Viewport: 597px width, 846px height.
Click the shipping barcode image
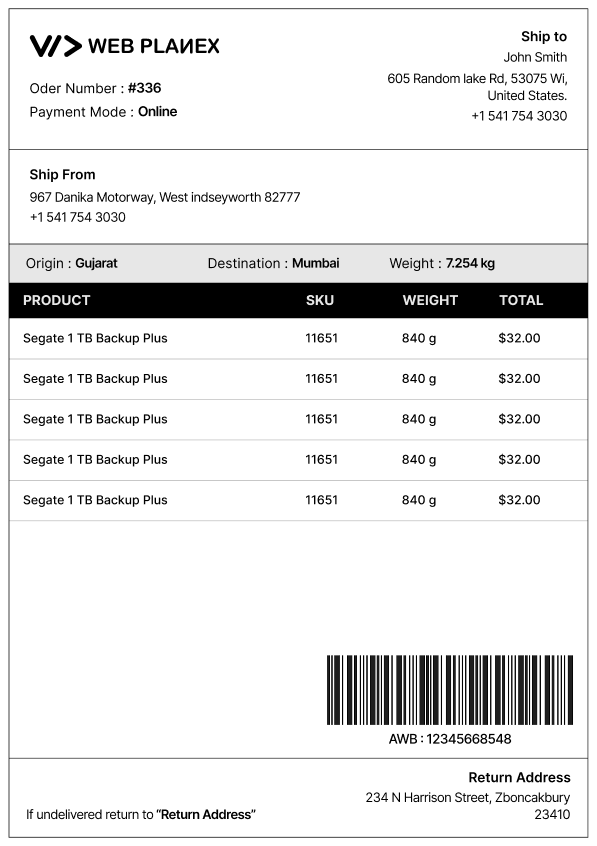tap(450, 690)
